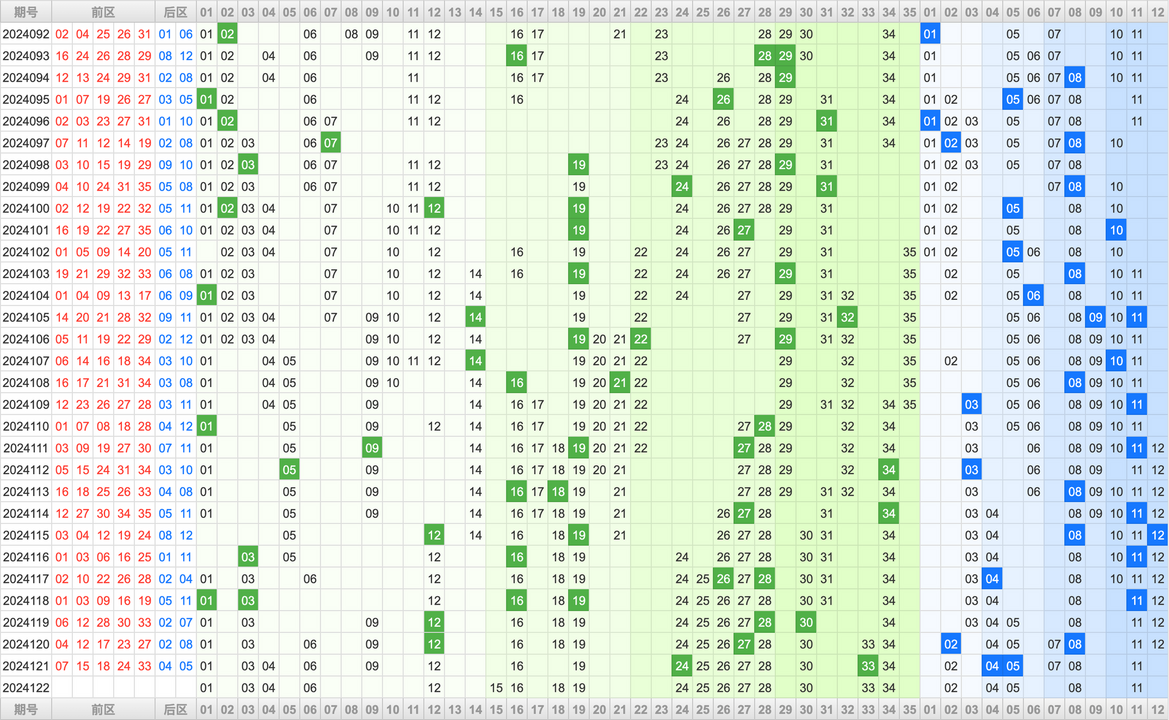Click blue highlighted 08 in row 2024094
1169x720 pixels.
1074,78
